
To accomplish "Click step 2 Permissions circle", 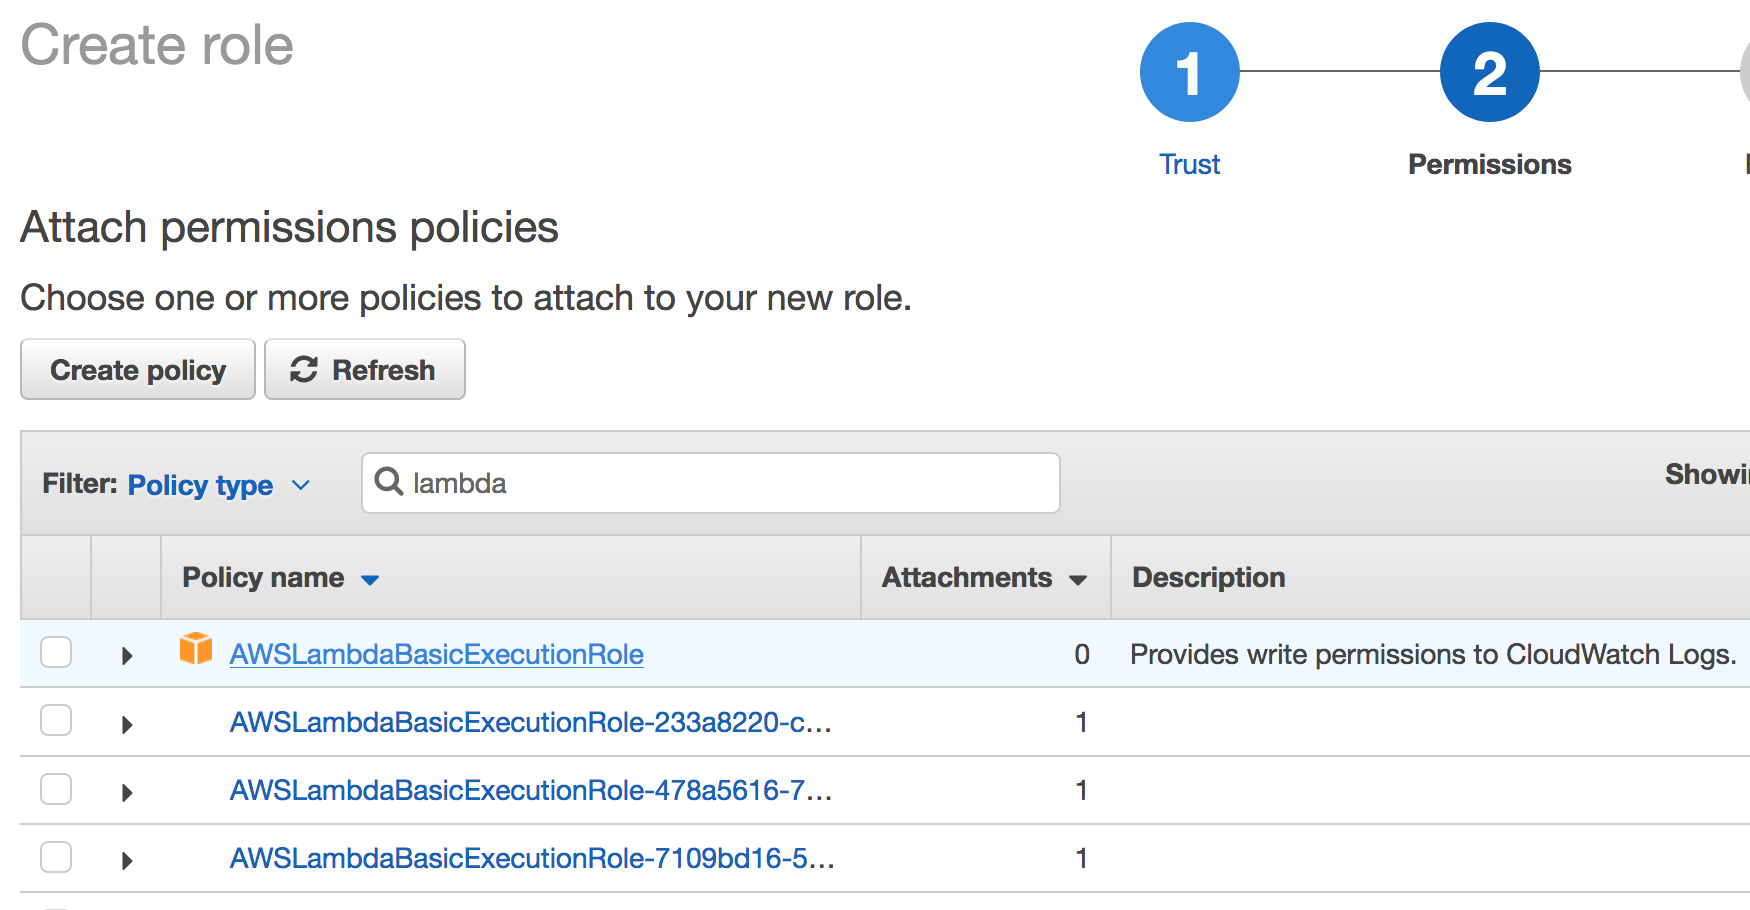I will (1489, 72).
